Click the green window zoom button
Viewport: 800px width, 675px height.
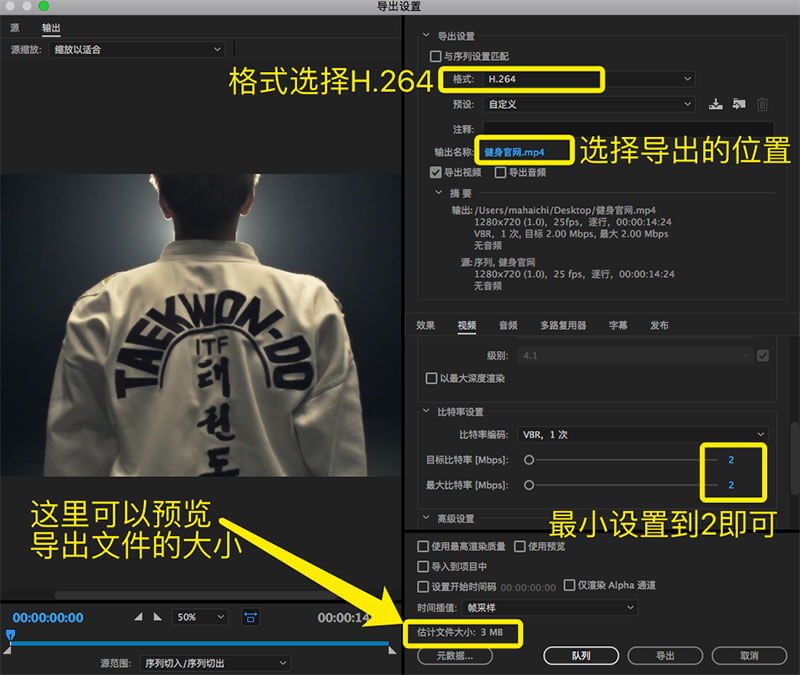click(x=44, y=6)
